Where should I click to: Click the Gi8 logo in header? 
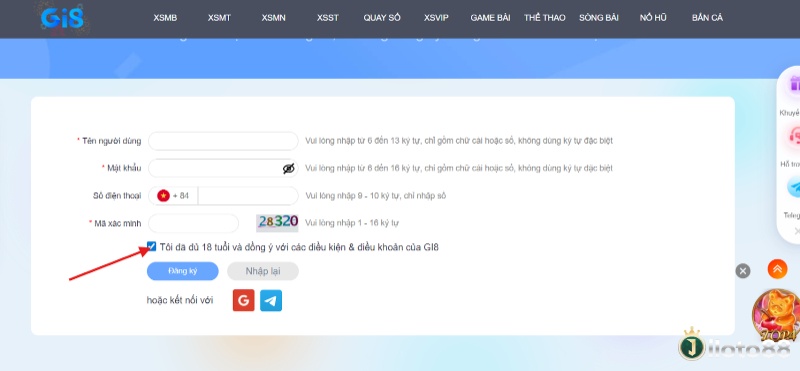(x=62, y=18)
